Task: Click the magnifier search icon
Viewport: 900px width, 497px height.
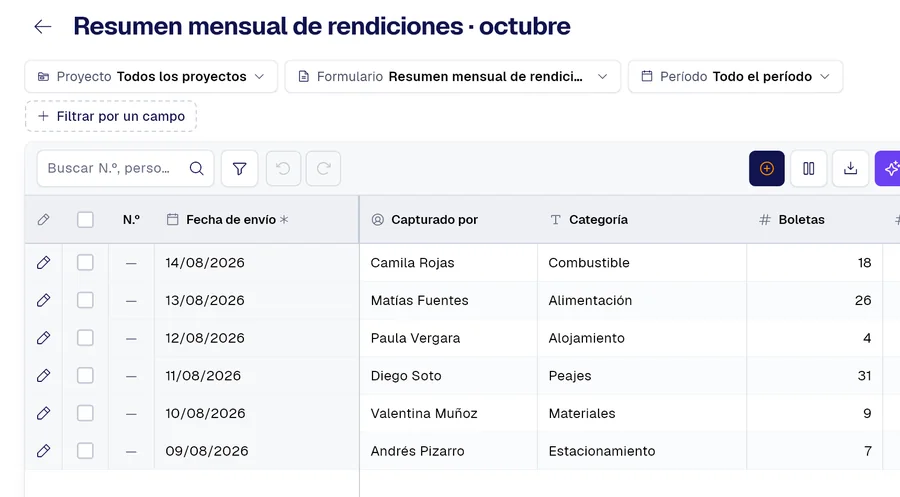Action: (196, 168)
